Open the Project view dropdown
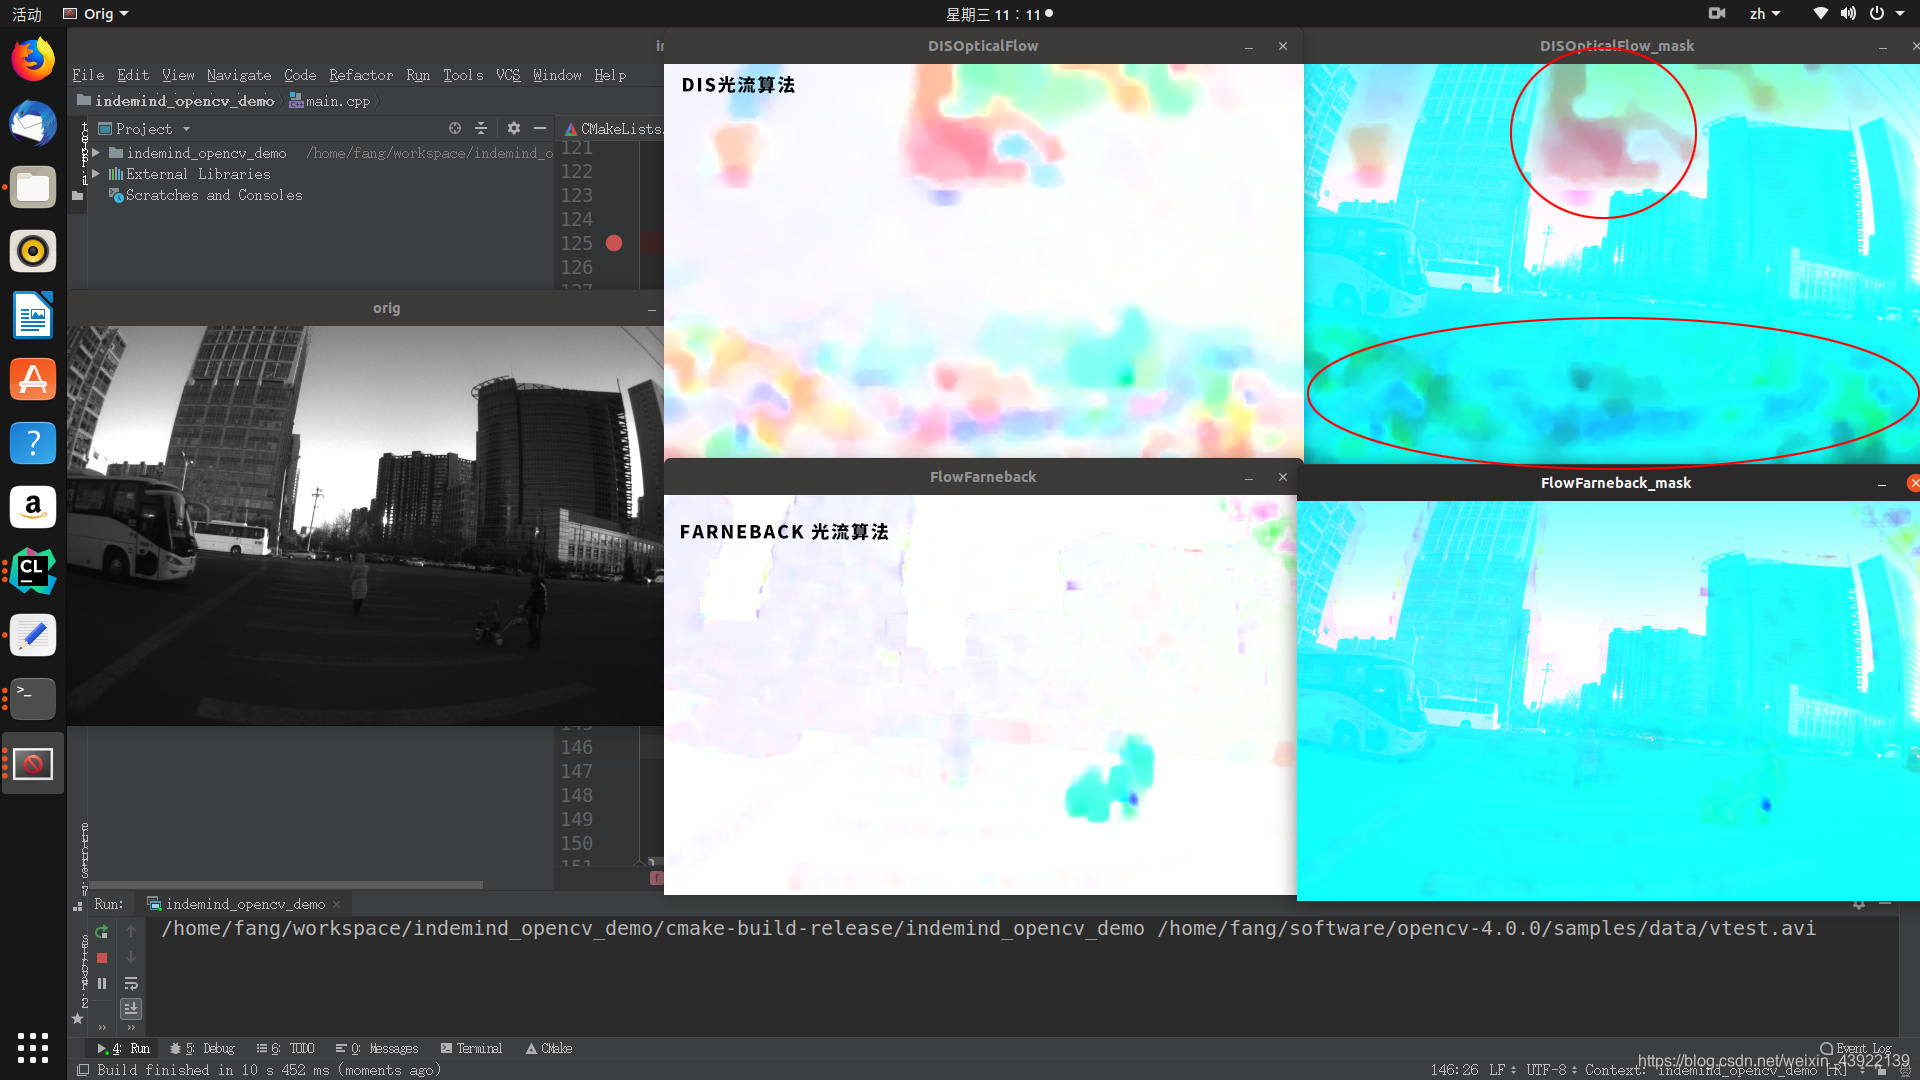The height and width of the screenshot is (1080, 1920). [x=186, y=129]
